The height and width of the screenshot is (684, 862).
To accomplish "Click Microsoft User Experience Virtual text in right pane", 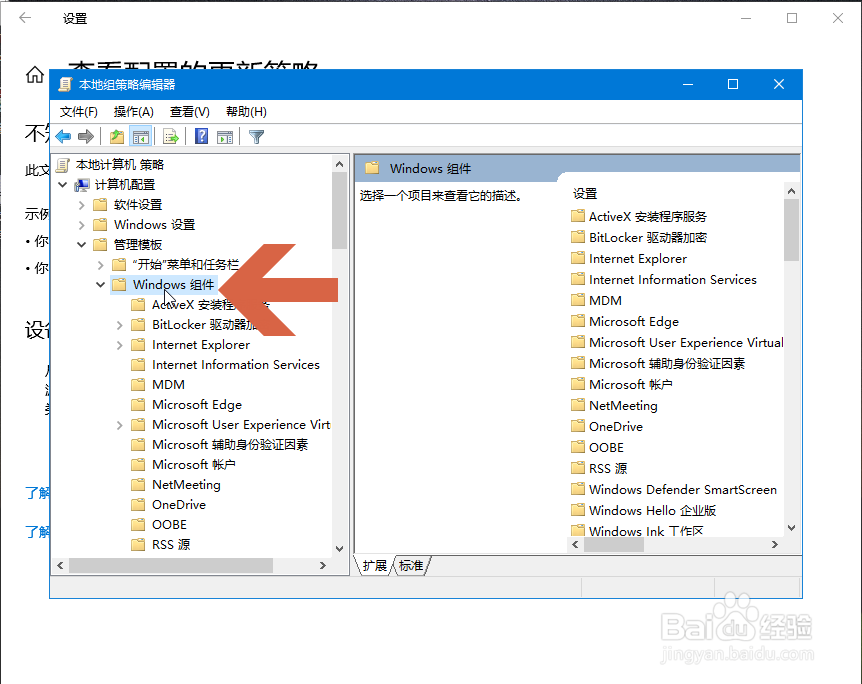I will [x=686, y=343].
